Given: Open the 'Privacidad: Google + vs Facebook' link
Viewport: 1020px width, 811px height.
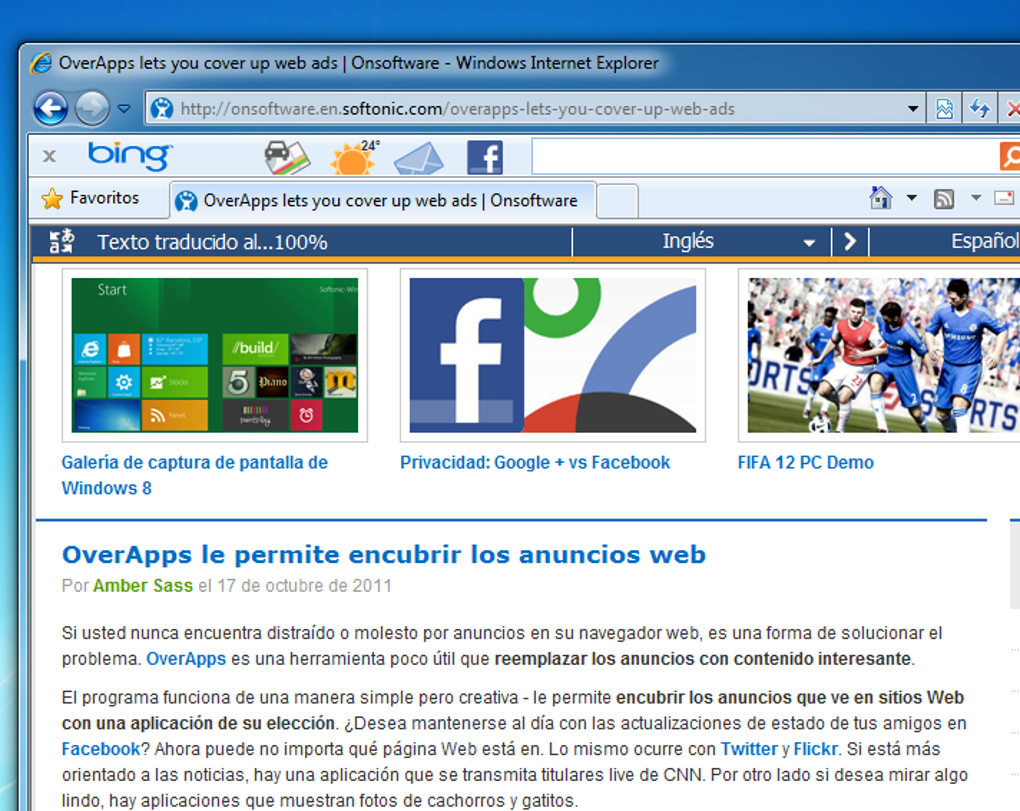Looking at the screenshot, I should click(x=535, y=462).
